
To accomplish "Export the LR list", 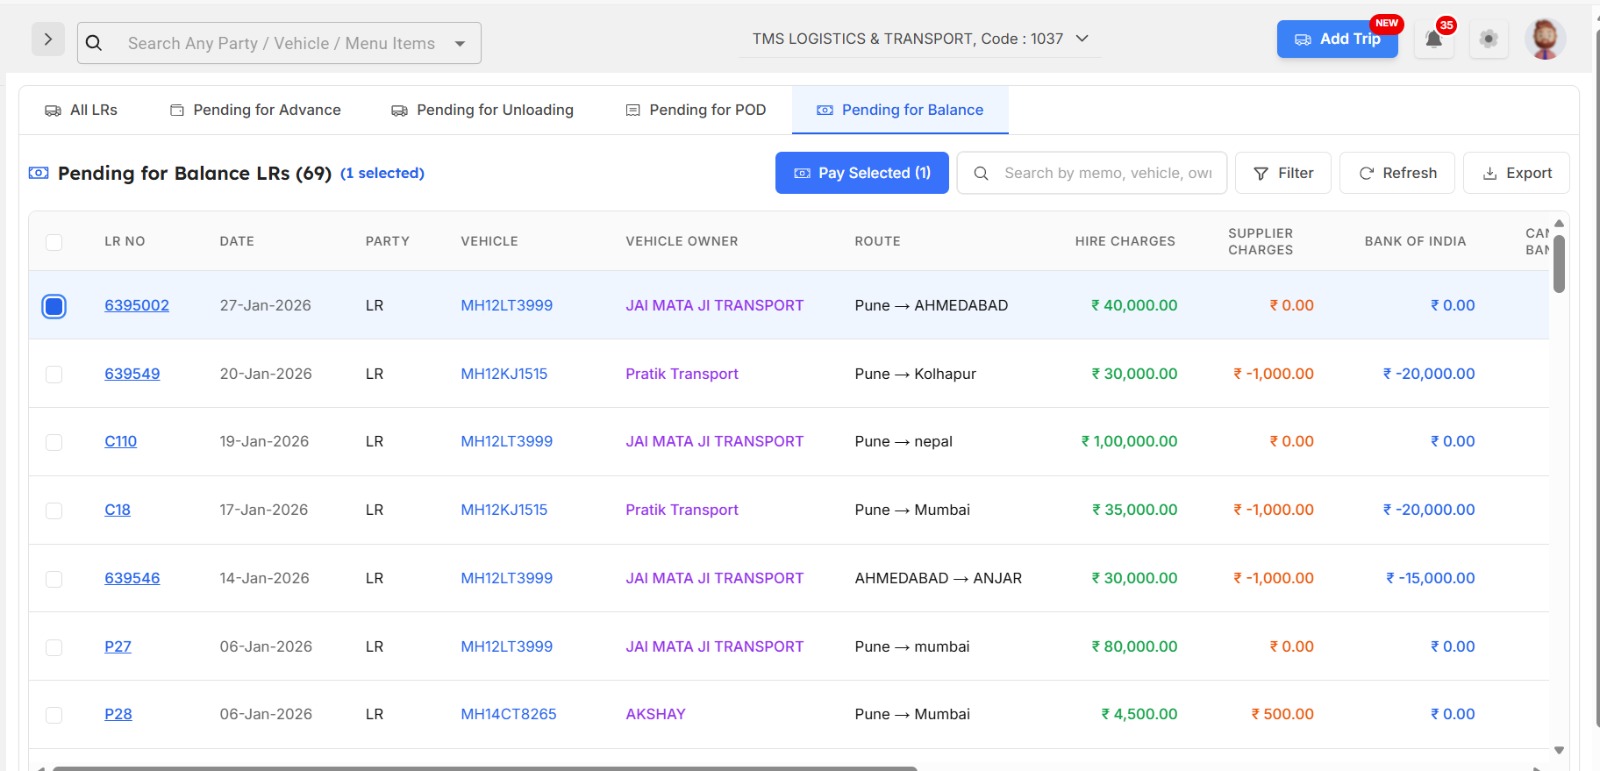I will [1516, 173].
